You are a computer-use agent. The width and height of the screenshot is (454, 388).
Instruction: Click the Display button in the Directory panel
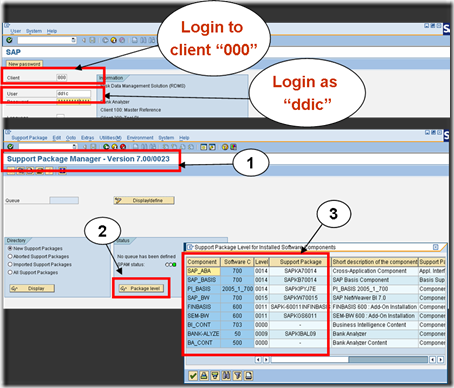point(32,288)
